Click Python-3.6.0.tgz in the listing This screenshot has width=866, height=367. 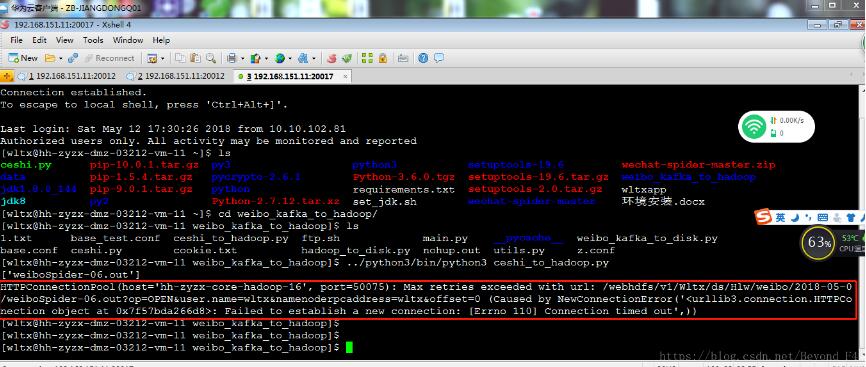pos(404,177)
